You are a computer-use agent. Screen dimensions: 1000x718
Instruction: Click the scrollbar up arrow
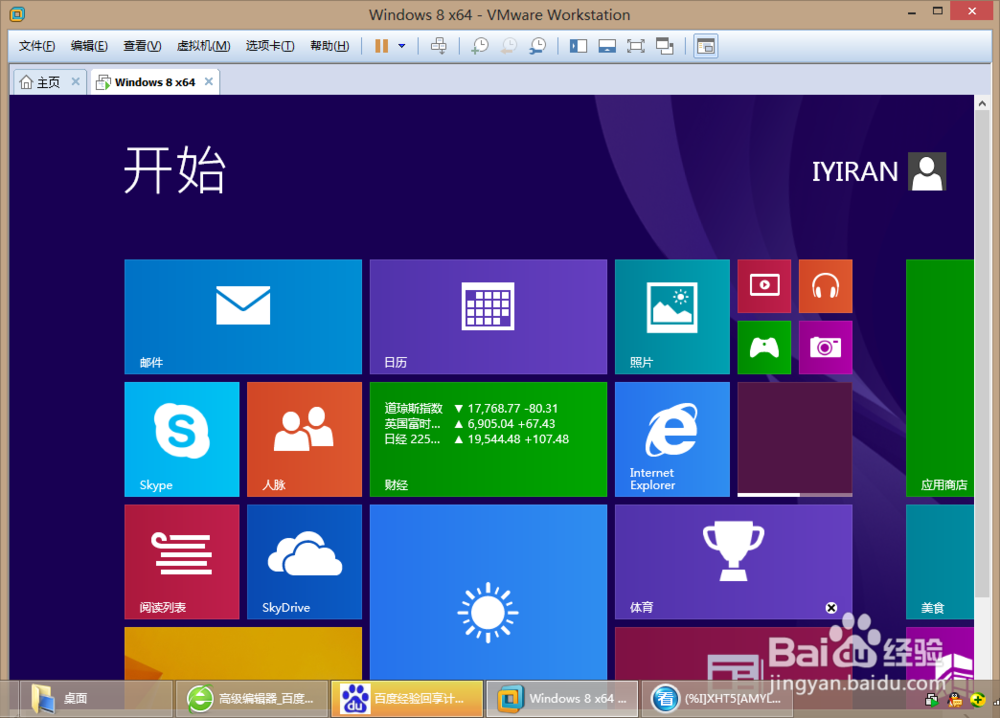tap(982, 103)
